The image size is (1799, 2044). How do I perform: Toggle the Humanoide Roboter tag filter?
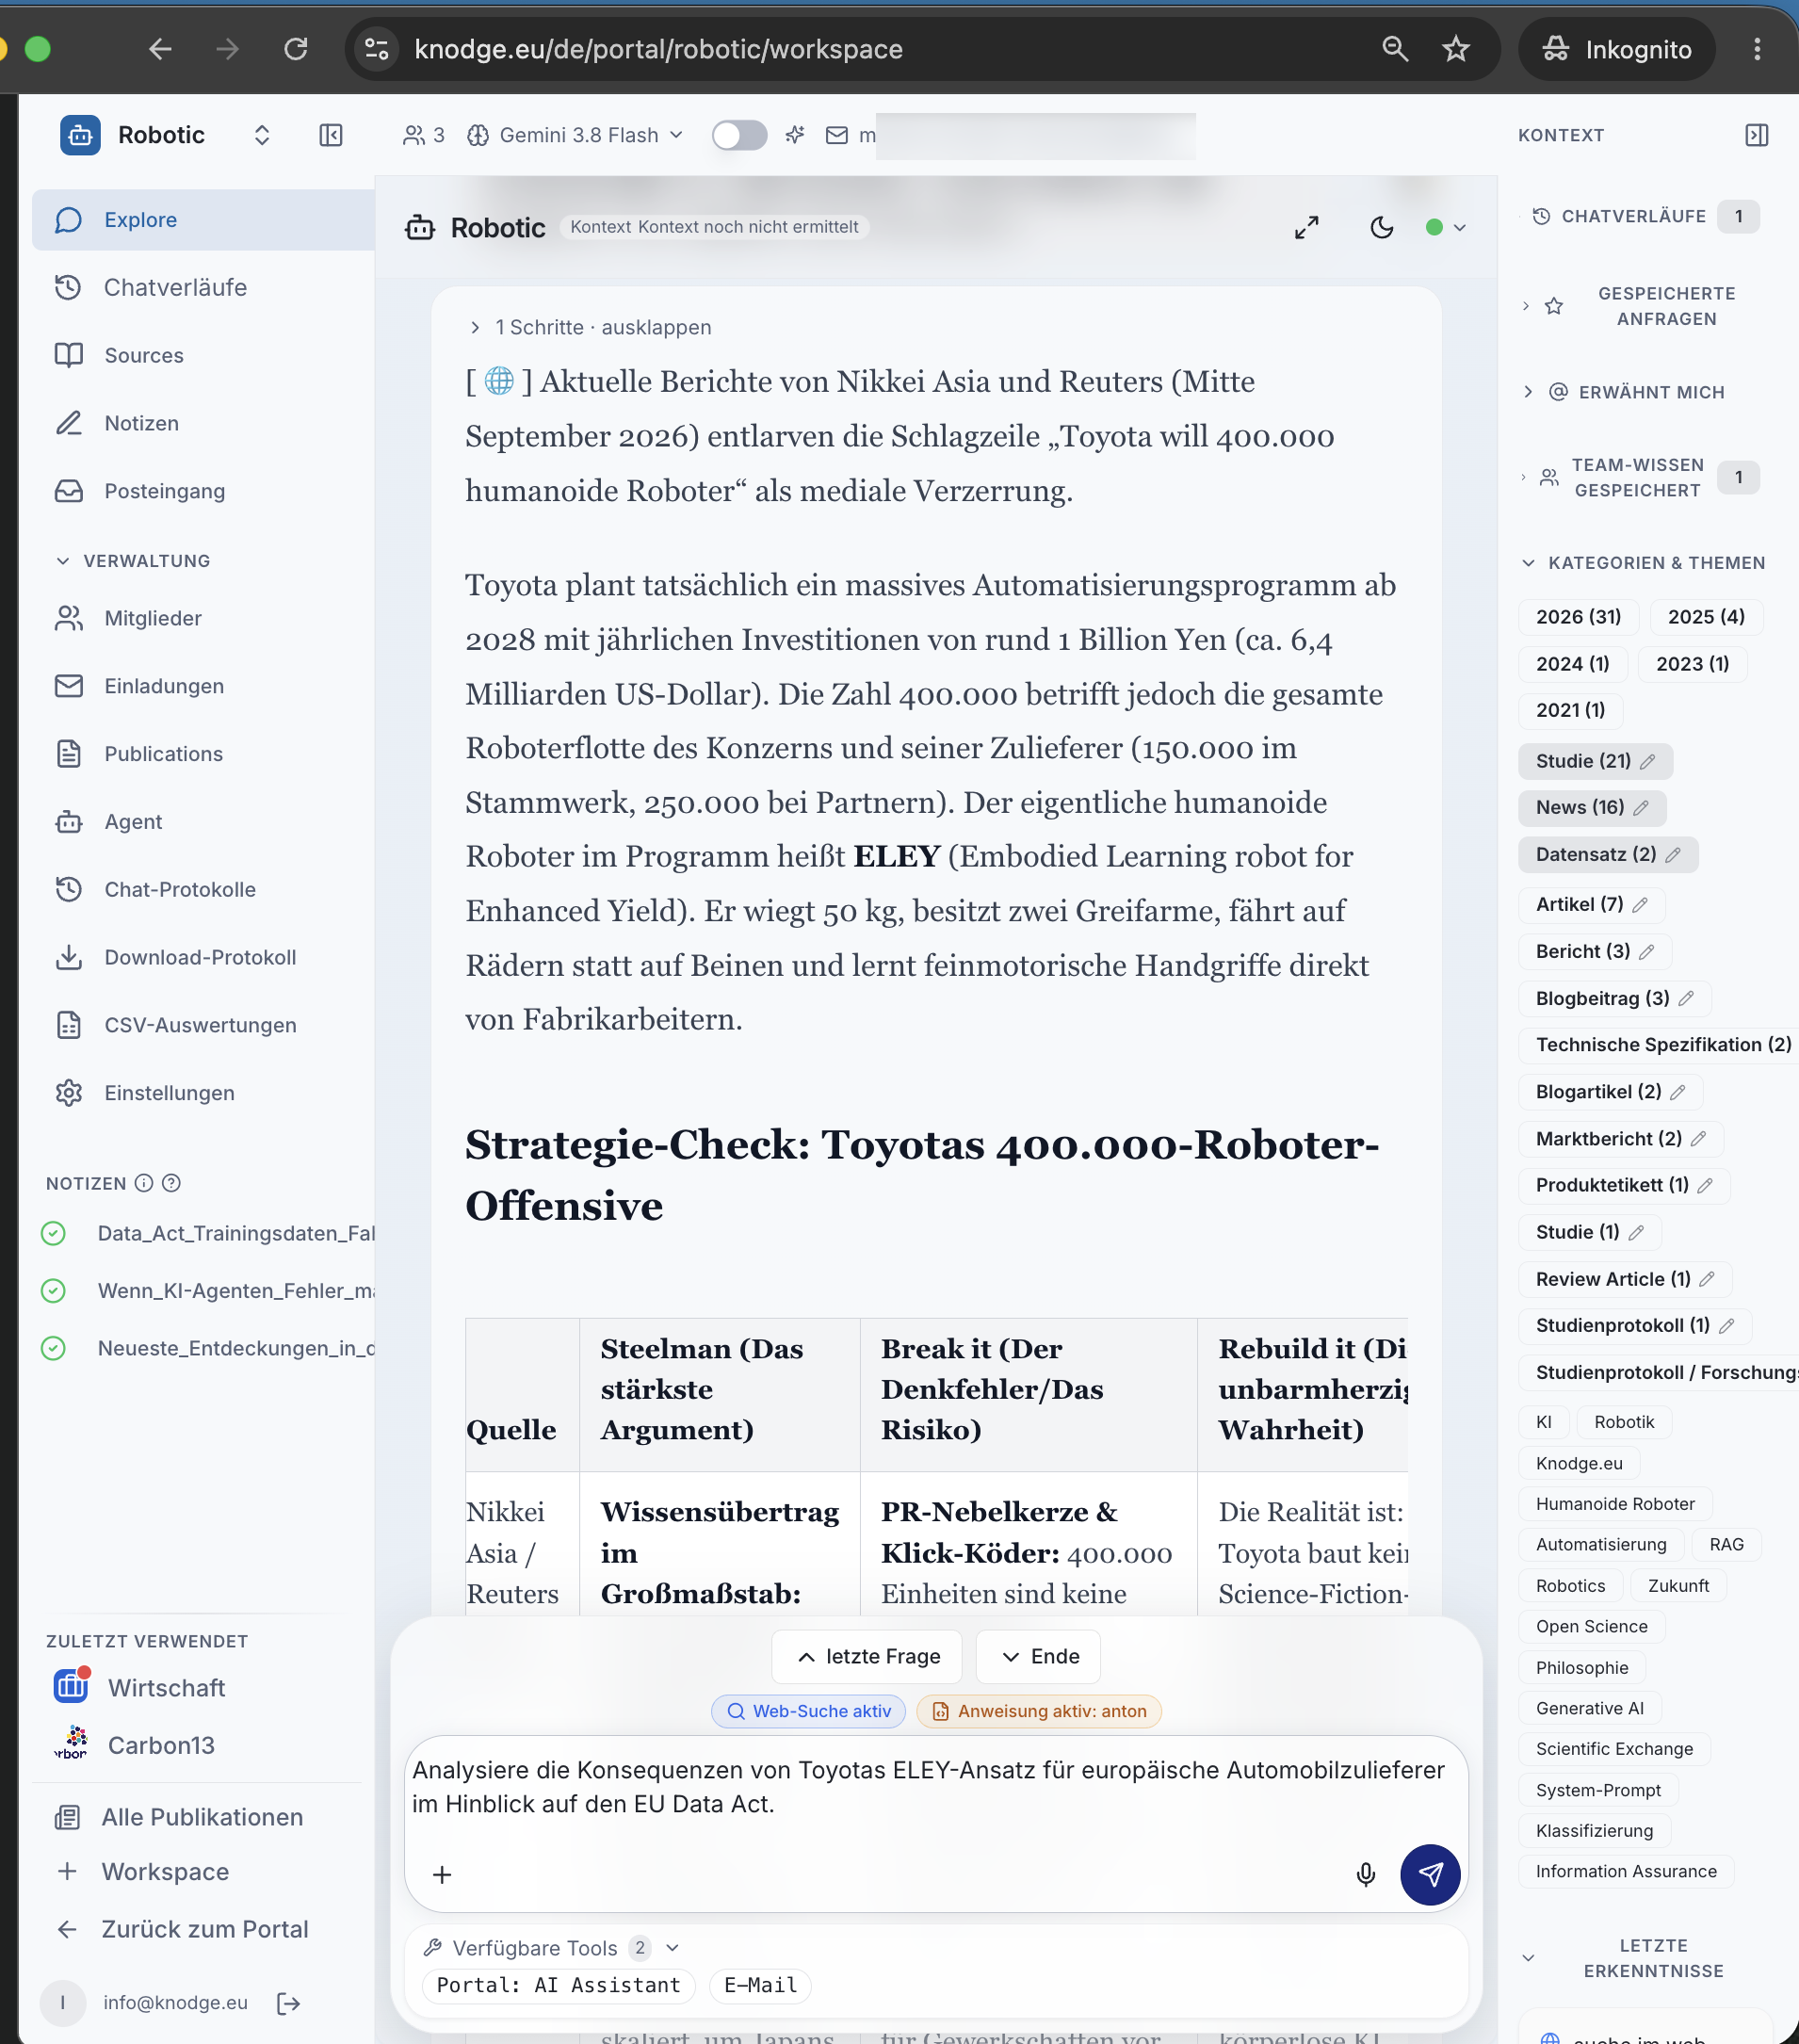[1615, 1504]
